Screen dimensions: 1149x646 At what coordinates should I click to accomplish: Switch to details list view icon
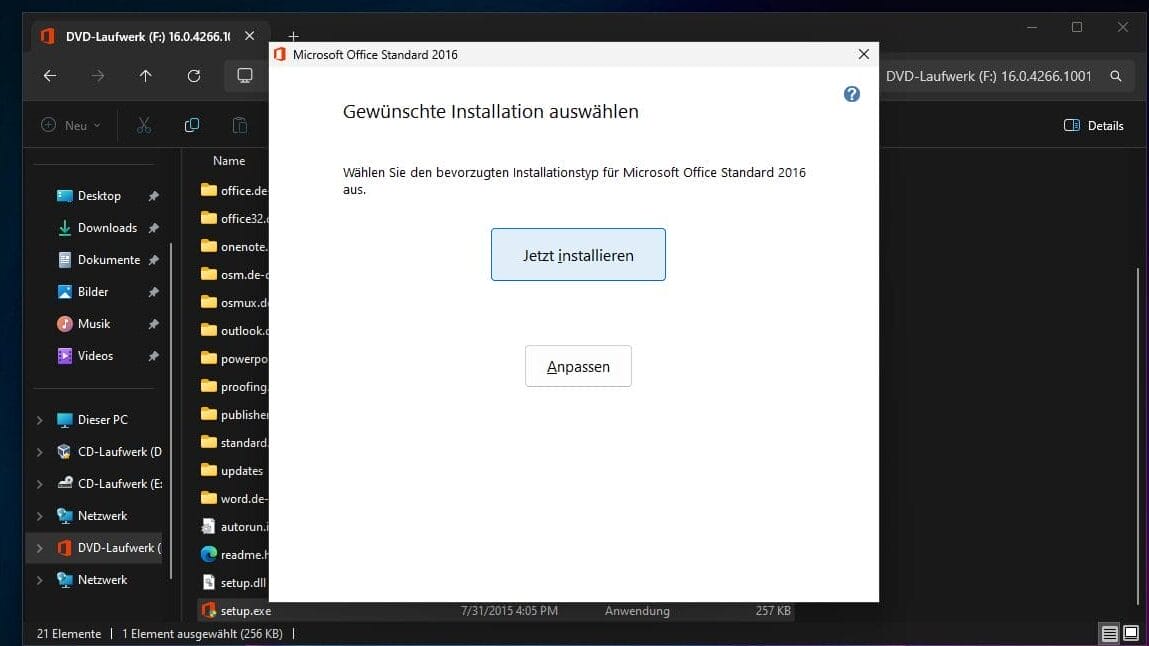coord(1109,633)
